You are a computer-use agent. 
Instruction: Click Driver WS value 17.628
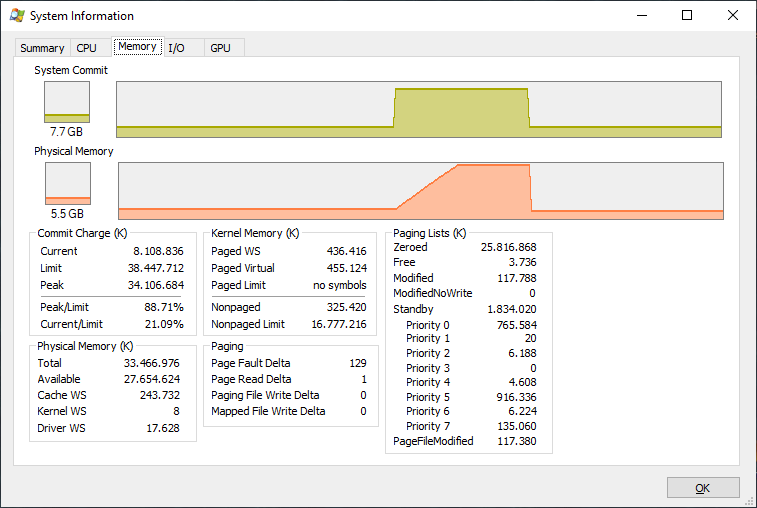(x=163, y=428)
